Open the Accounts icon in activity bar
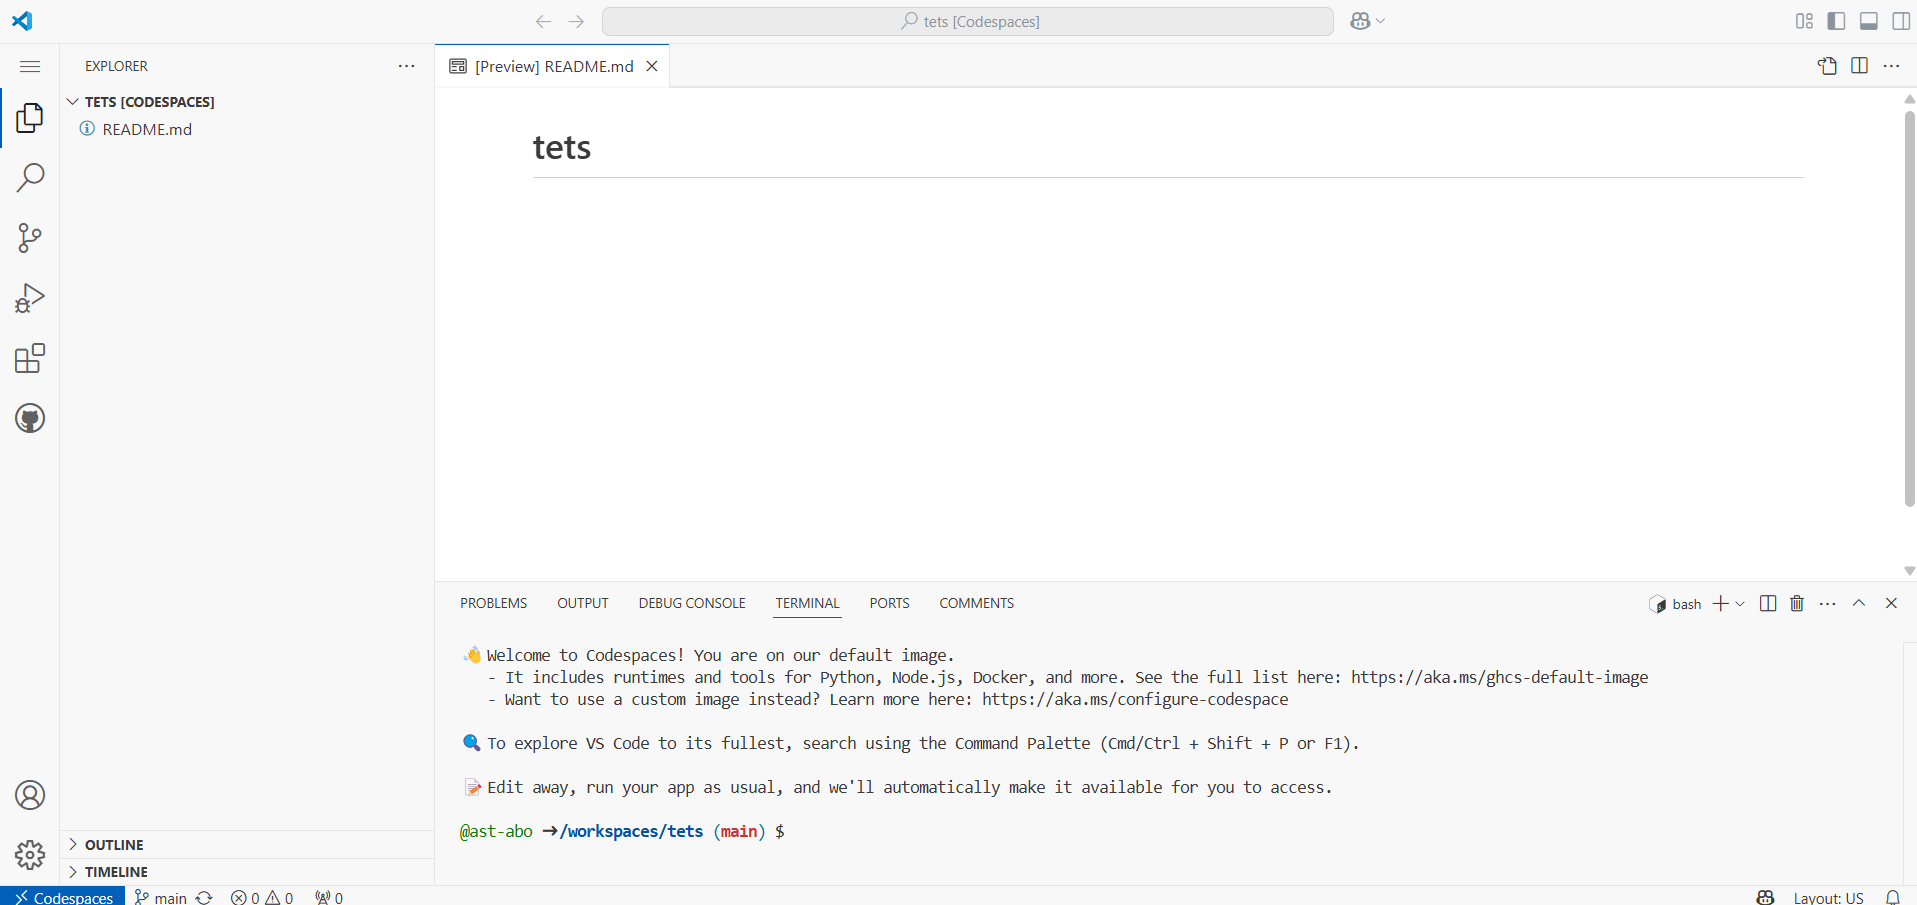The width and height of the screenshot is (1917, 905). click(x=30, y=795)
